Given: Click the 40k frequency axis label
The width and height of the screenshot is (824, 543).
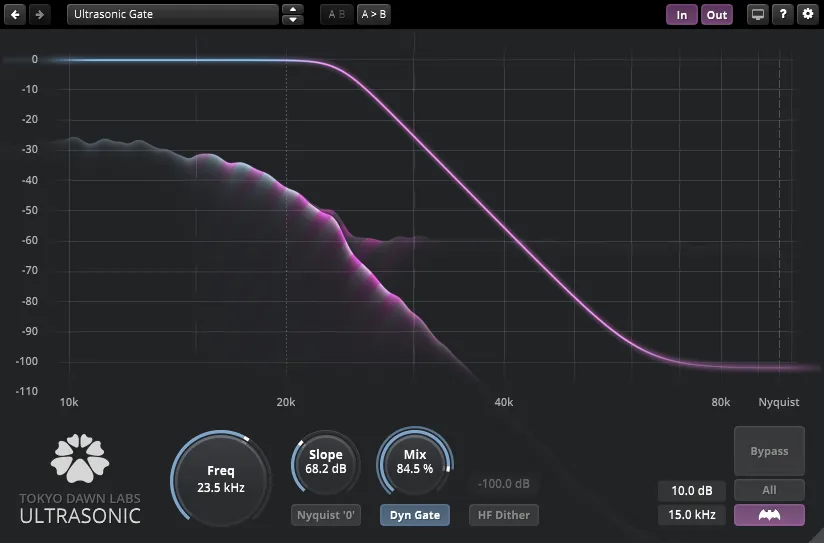Looking at the screenshot, I should tap(503, 402).
